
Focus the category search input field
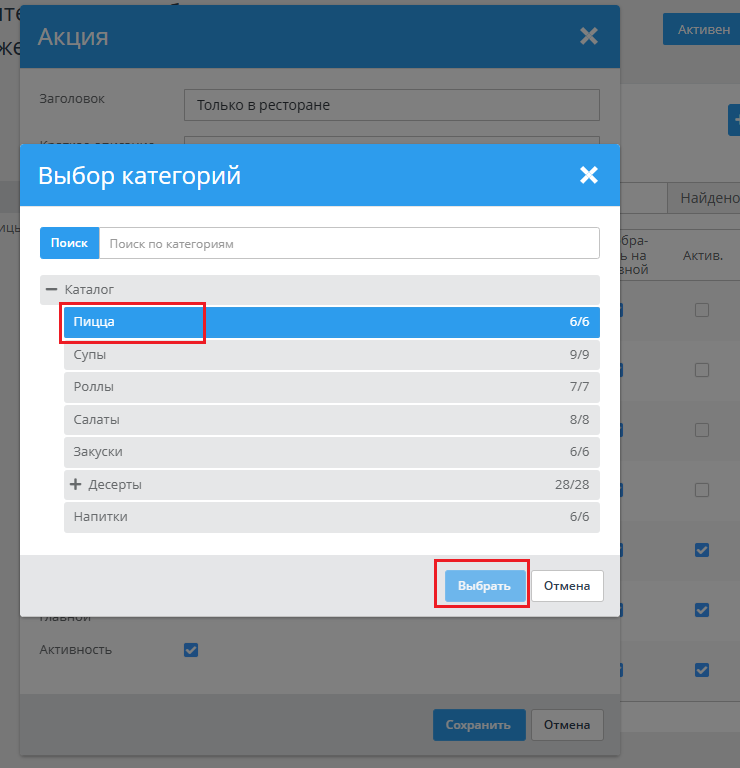pos(348,243)
